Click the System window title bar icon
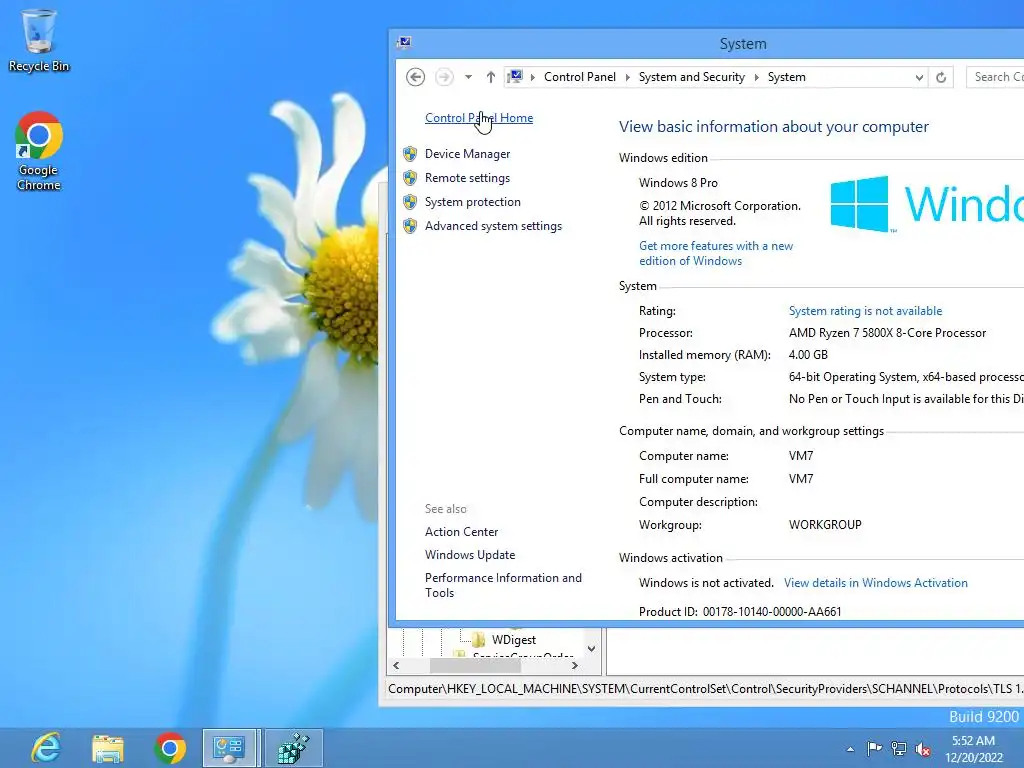The width and height of the screenshot is (1024, 768). point(404,43)
